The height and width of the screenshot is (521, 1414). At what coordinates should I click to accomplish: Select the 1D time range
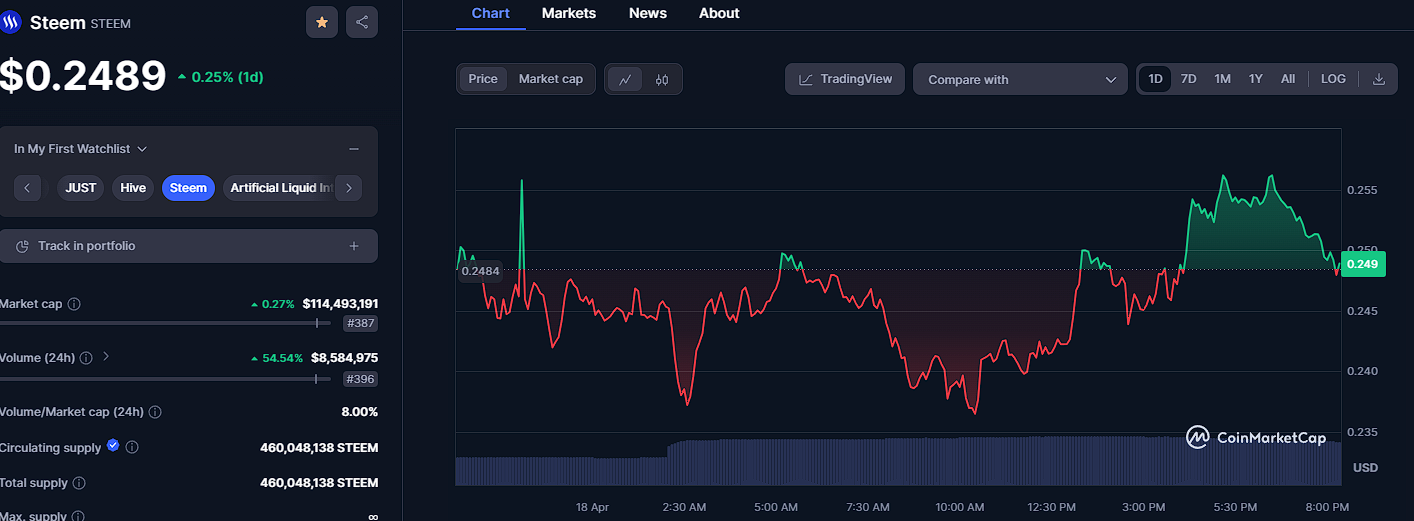(x=1155, y=79)
